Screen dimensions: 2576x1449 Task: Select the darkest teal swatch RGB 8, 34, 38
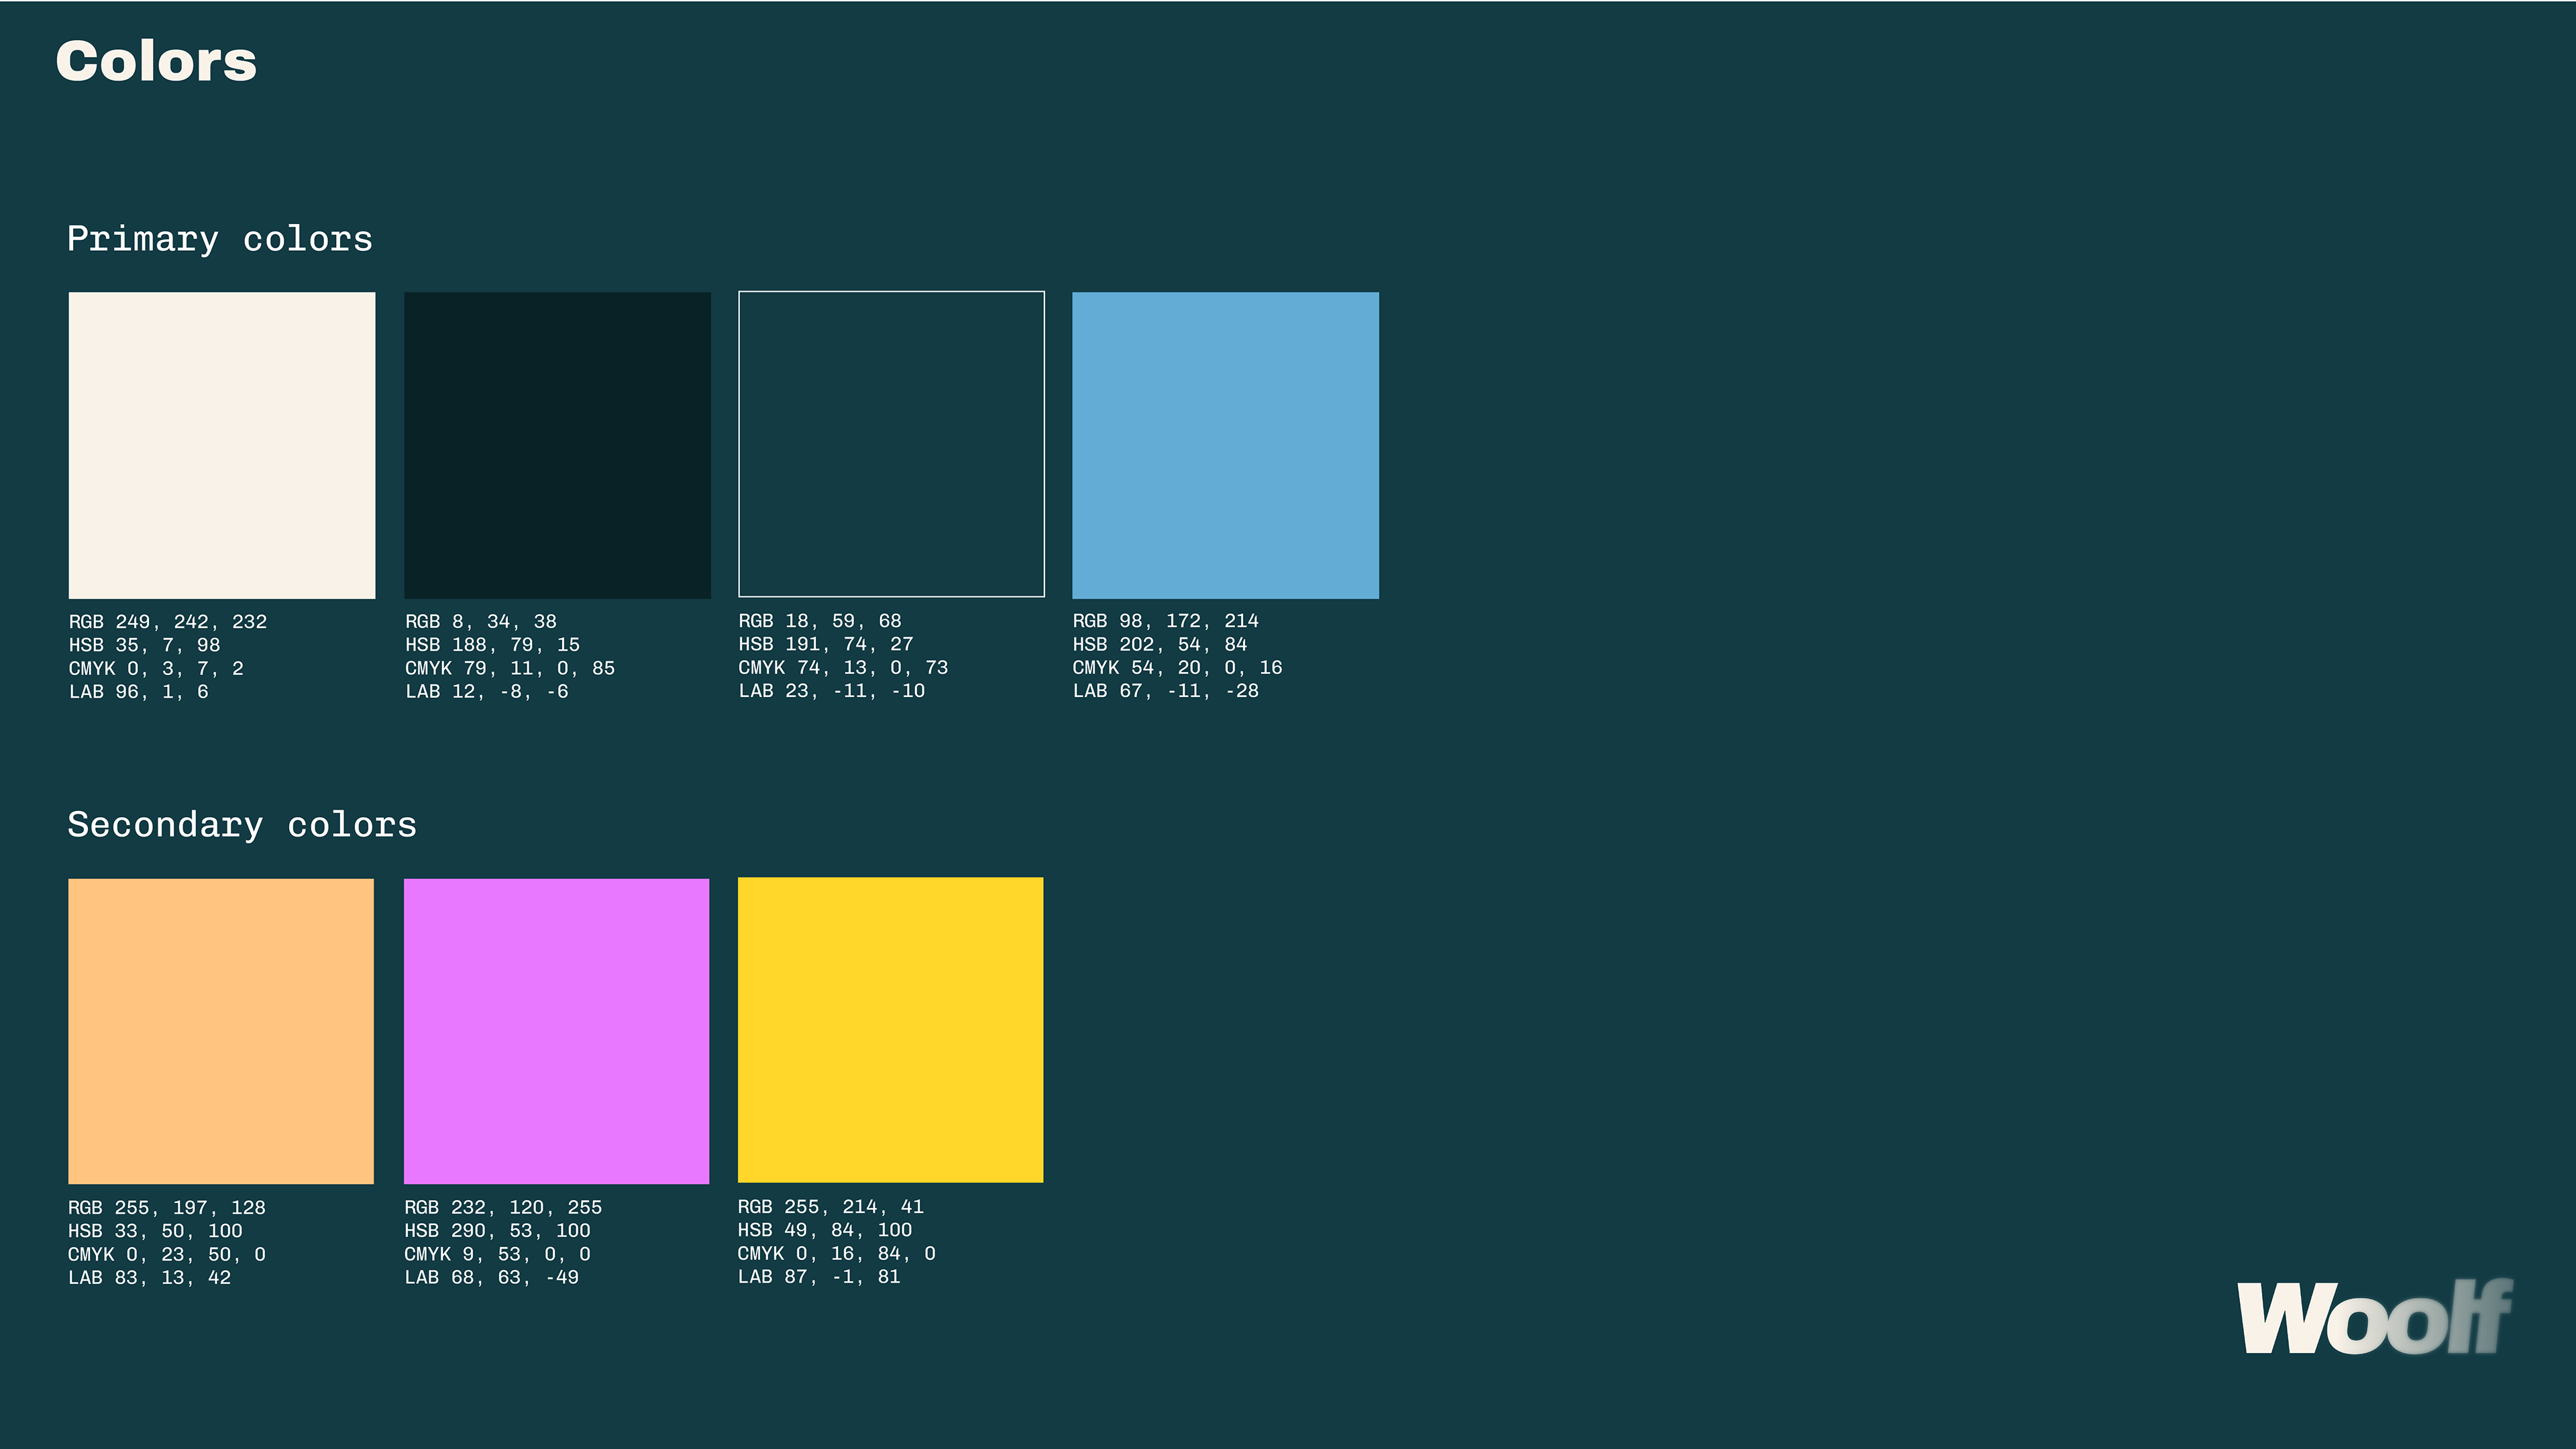(x=557, y=445)
